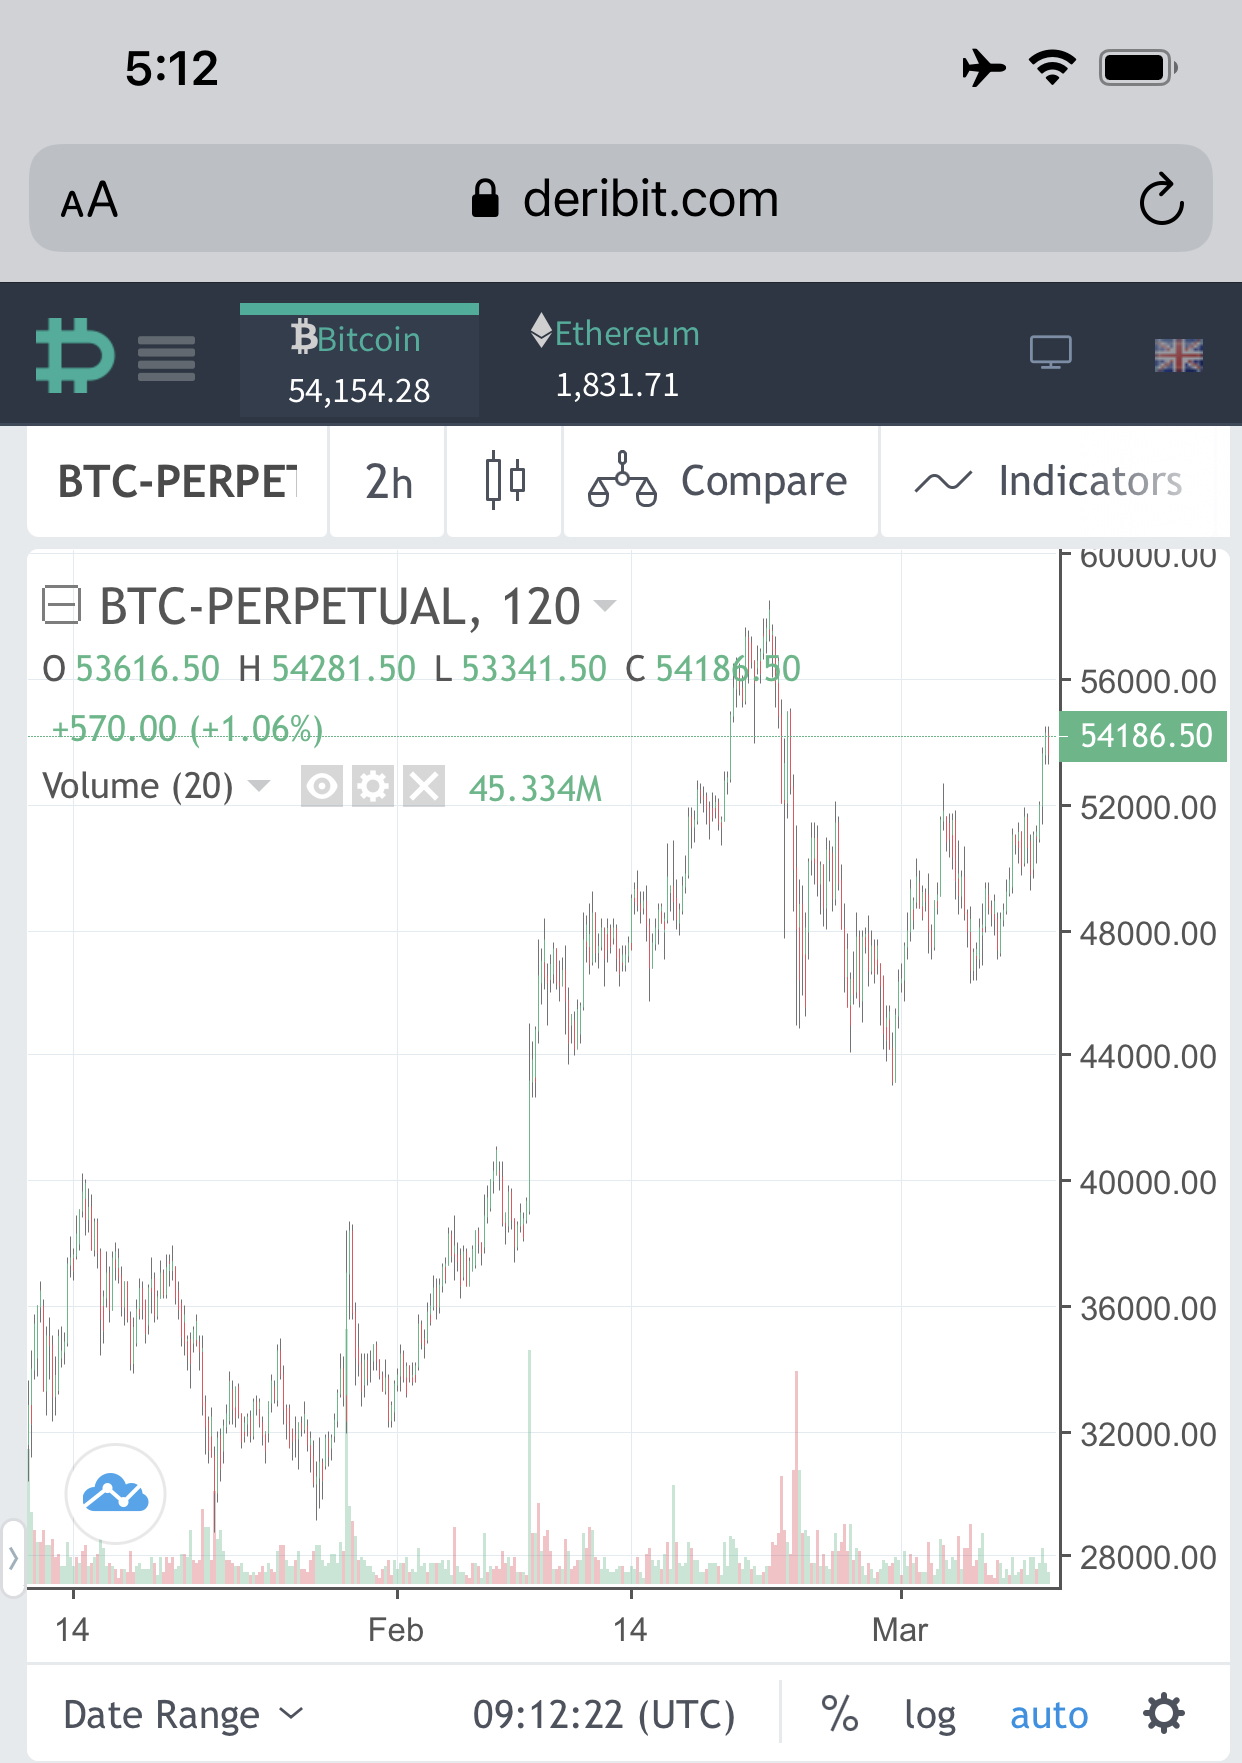Open the hamburger menu
The height and width of the screenshot is (1763, 1242).
(166, 358)
